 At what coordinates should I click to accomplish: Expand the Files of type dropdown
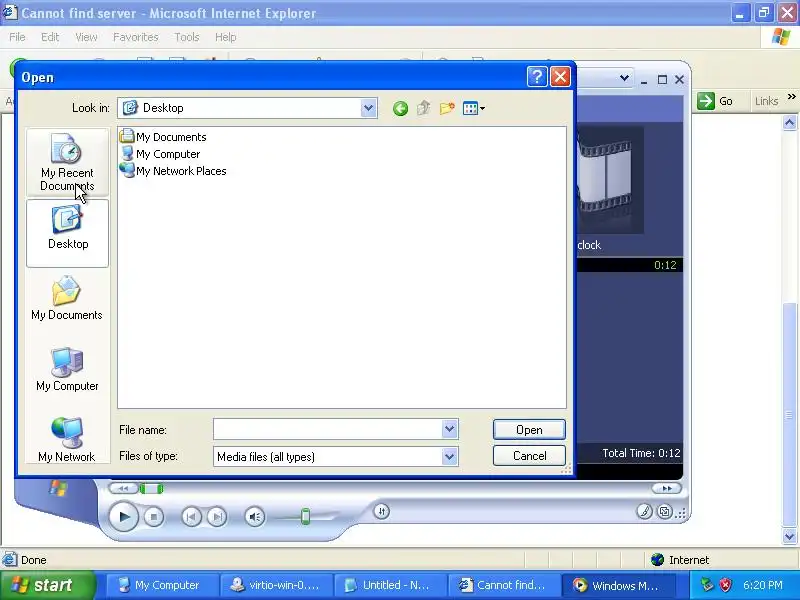[449, 456]
